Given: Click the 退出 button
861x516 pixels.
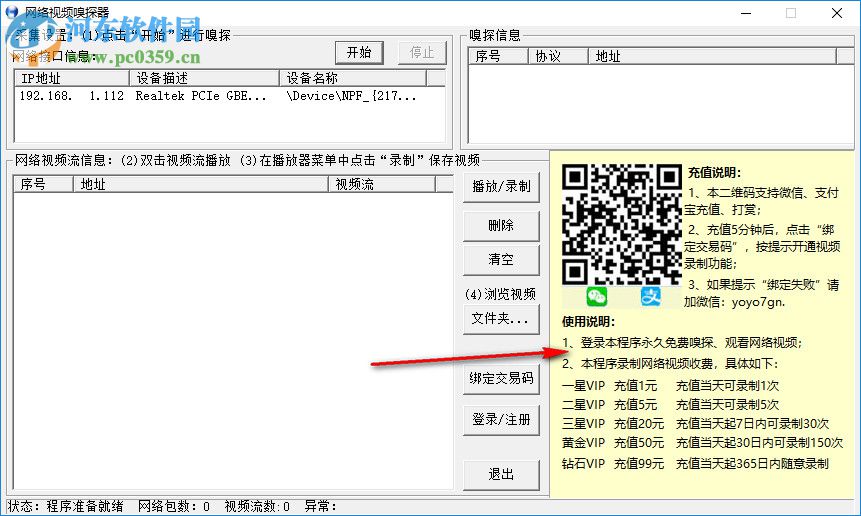Looking at the screenshot, I should pos(501,475).
